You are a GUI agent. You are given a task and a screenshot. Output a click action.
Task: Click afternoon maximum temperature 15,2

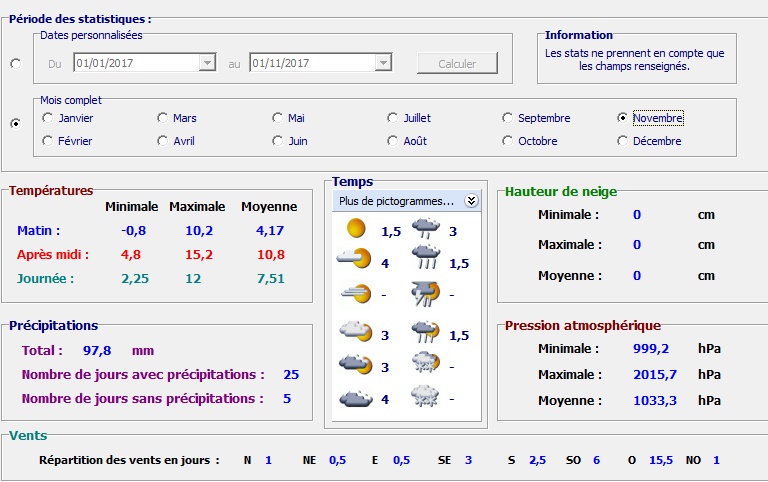pos(199,255)
